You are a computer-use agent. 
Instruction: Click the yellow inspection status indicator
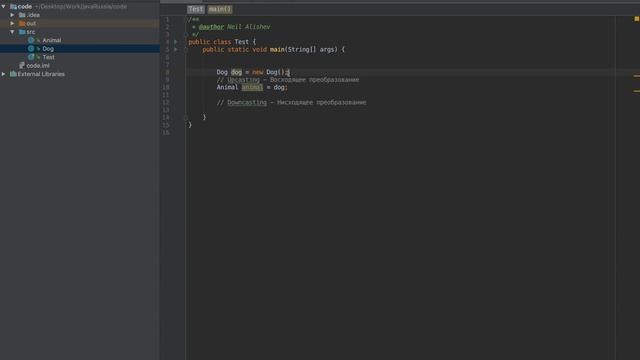(x=636, y=19)
